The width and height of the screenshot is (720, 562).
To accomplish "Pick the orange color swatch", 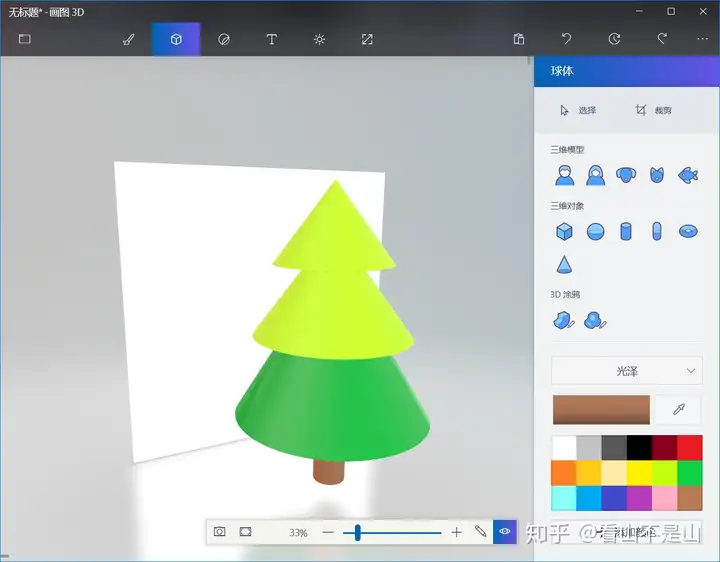I will coord(564,473).
